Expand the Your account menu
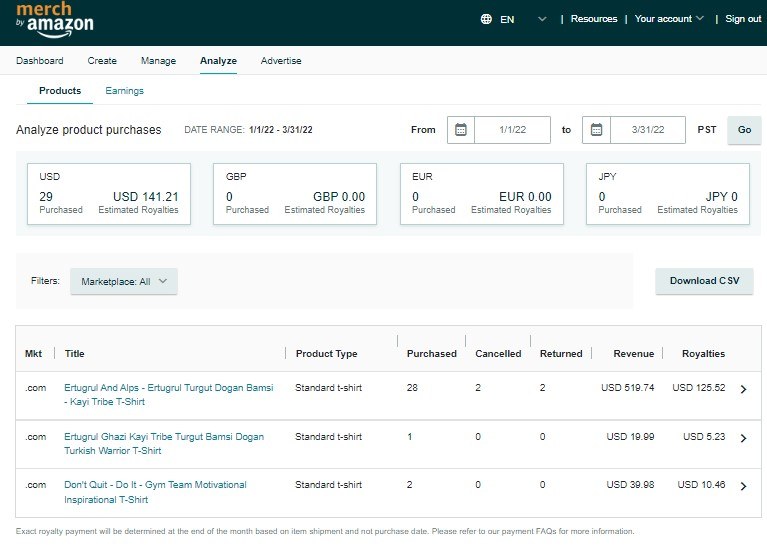767x552 pixels. [669, 19]
